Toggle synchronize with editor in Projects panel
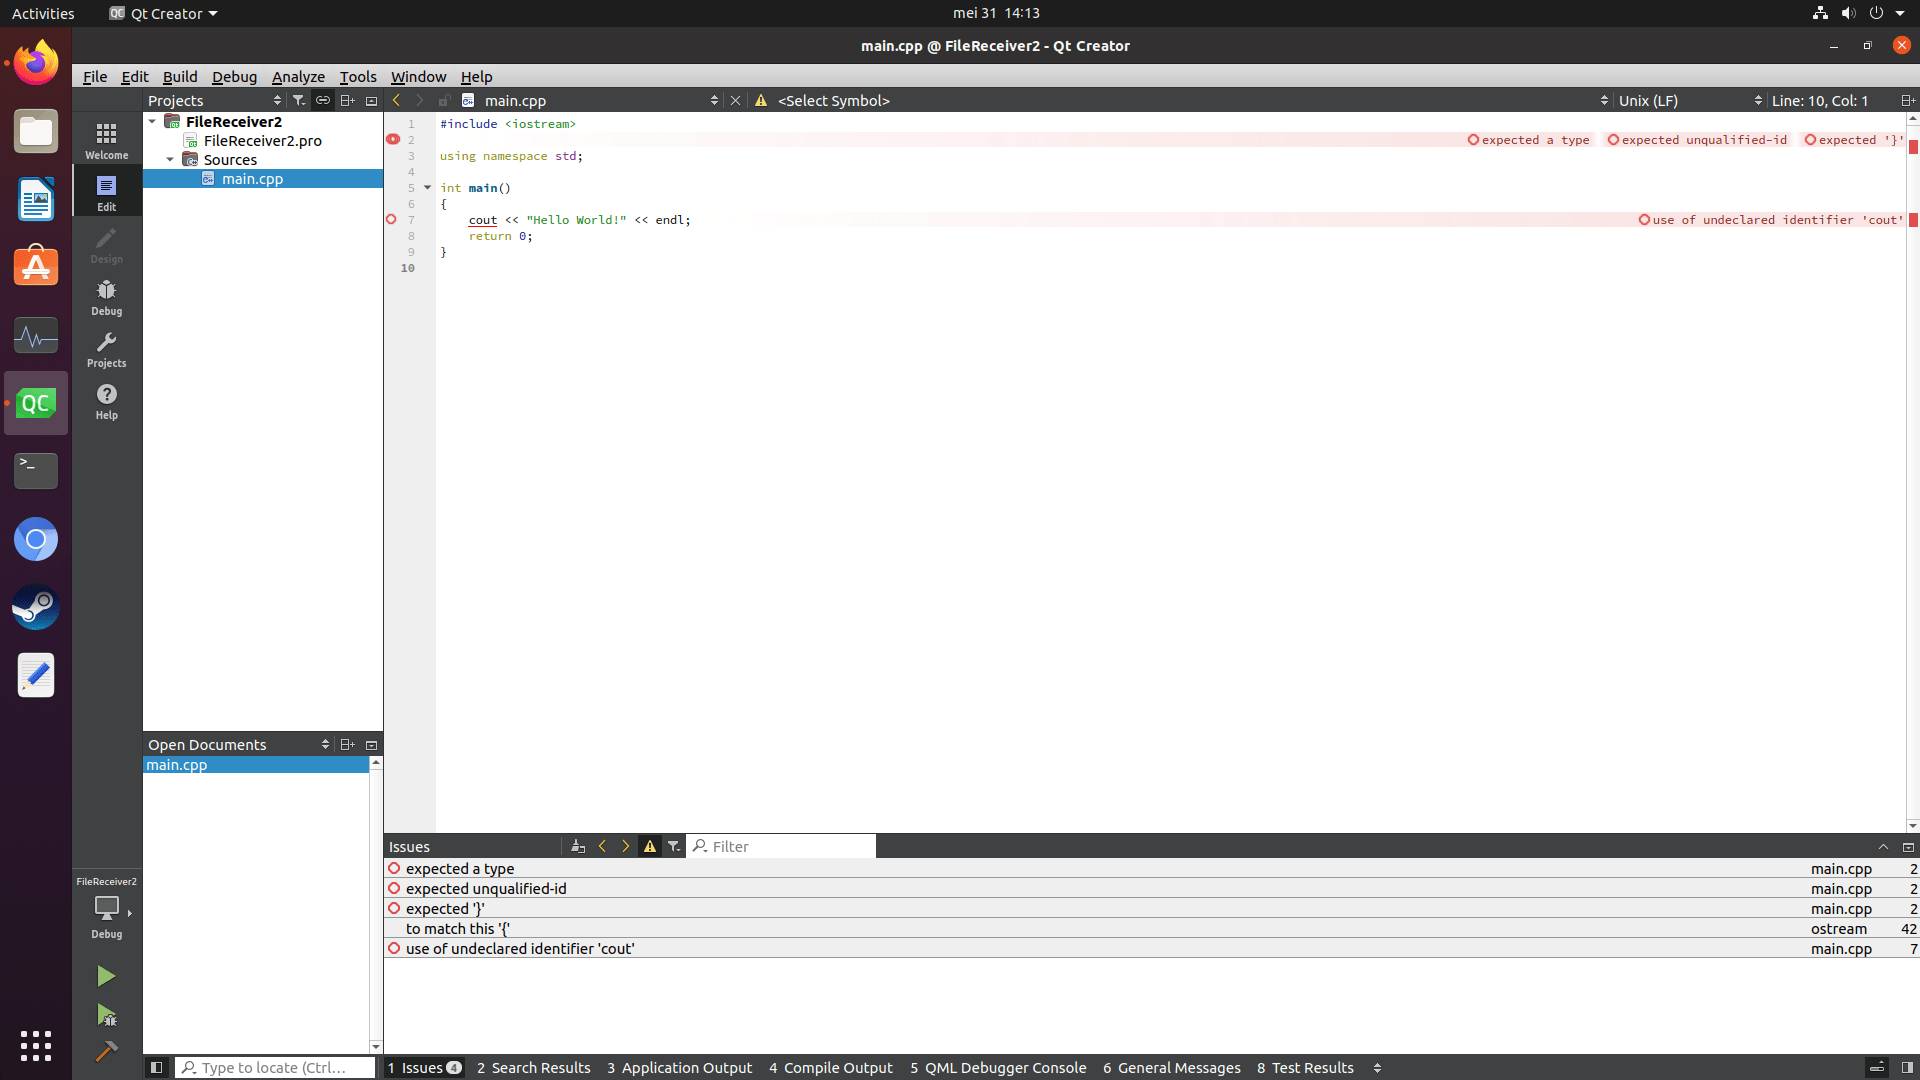 pos(323,100)
